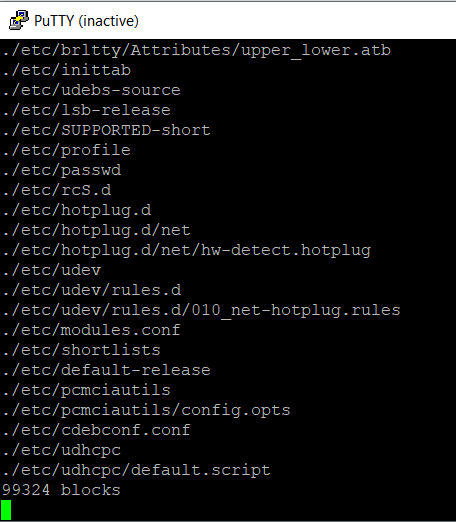The image size is (456, 522).
Task: Click the PuTTY icon in title bar
Action: (x=19, y=20)
